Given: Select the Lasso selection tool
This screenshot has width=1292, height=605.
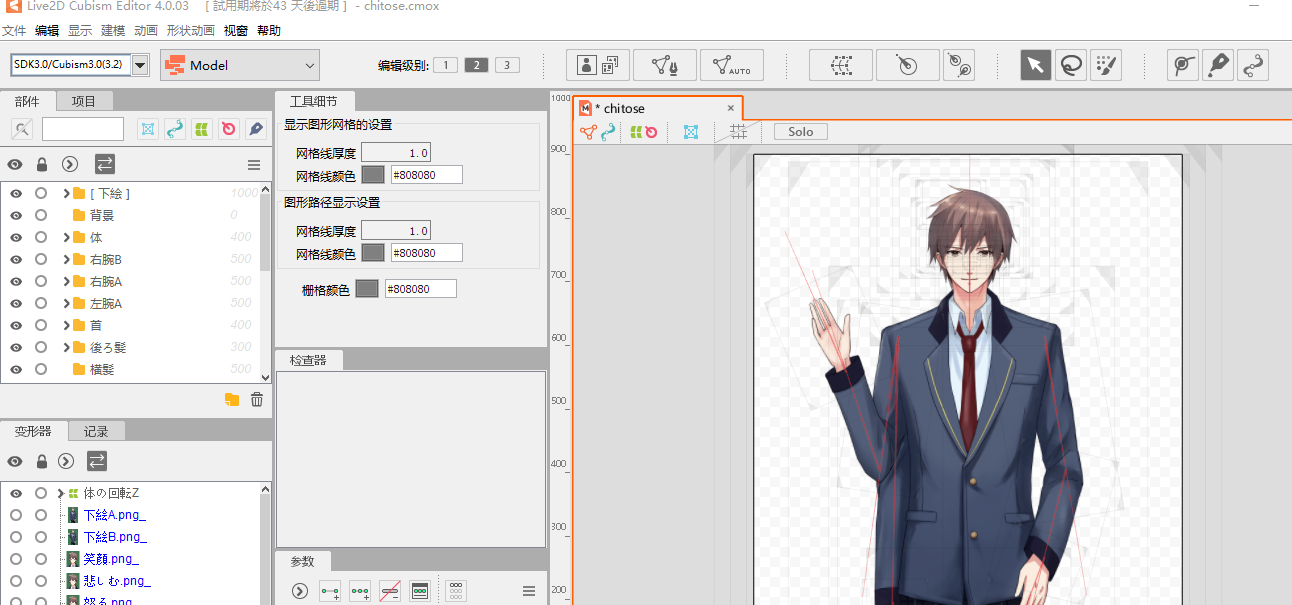Looking at the screenshot, I should tap(1070, 64).
